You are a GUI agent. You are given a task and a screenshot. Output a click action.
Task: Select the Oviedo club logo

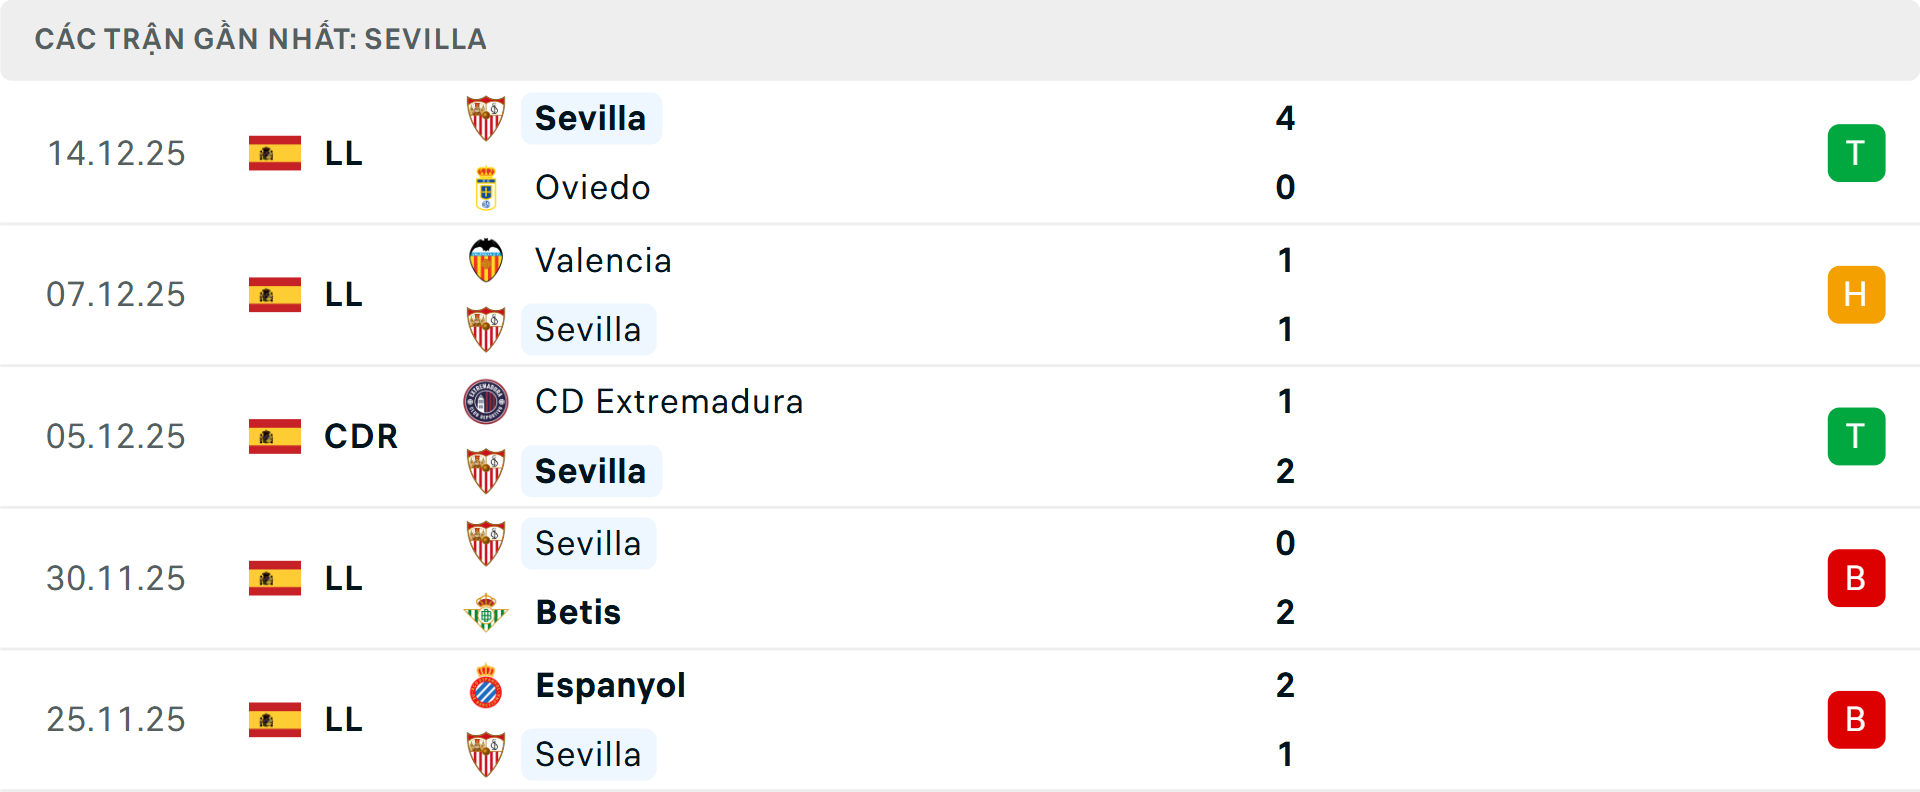(x=487, y=186)
